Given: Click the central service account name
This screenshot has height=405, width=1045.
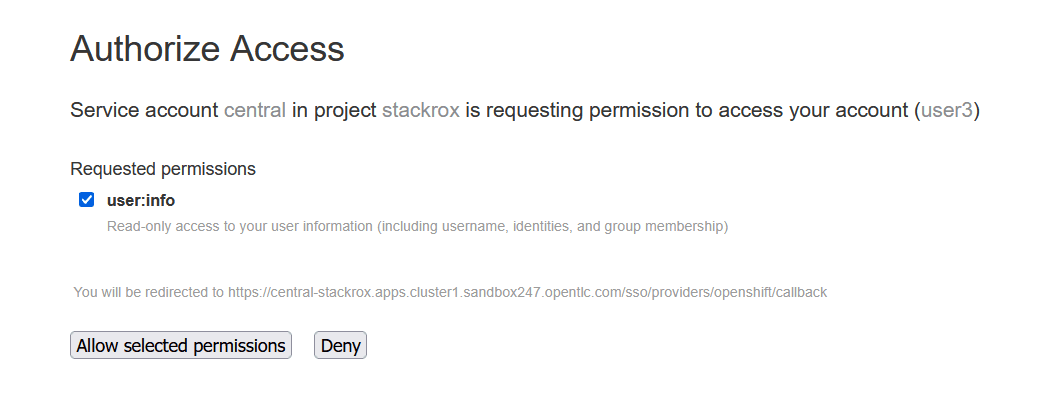Looking at the screenshot, I should (255, 110).
